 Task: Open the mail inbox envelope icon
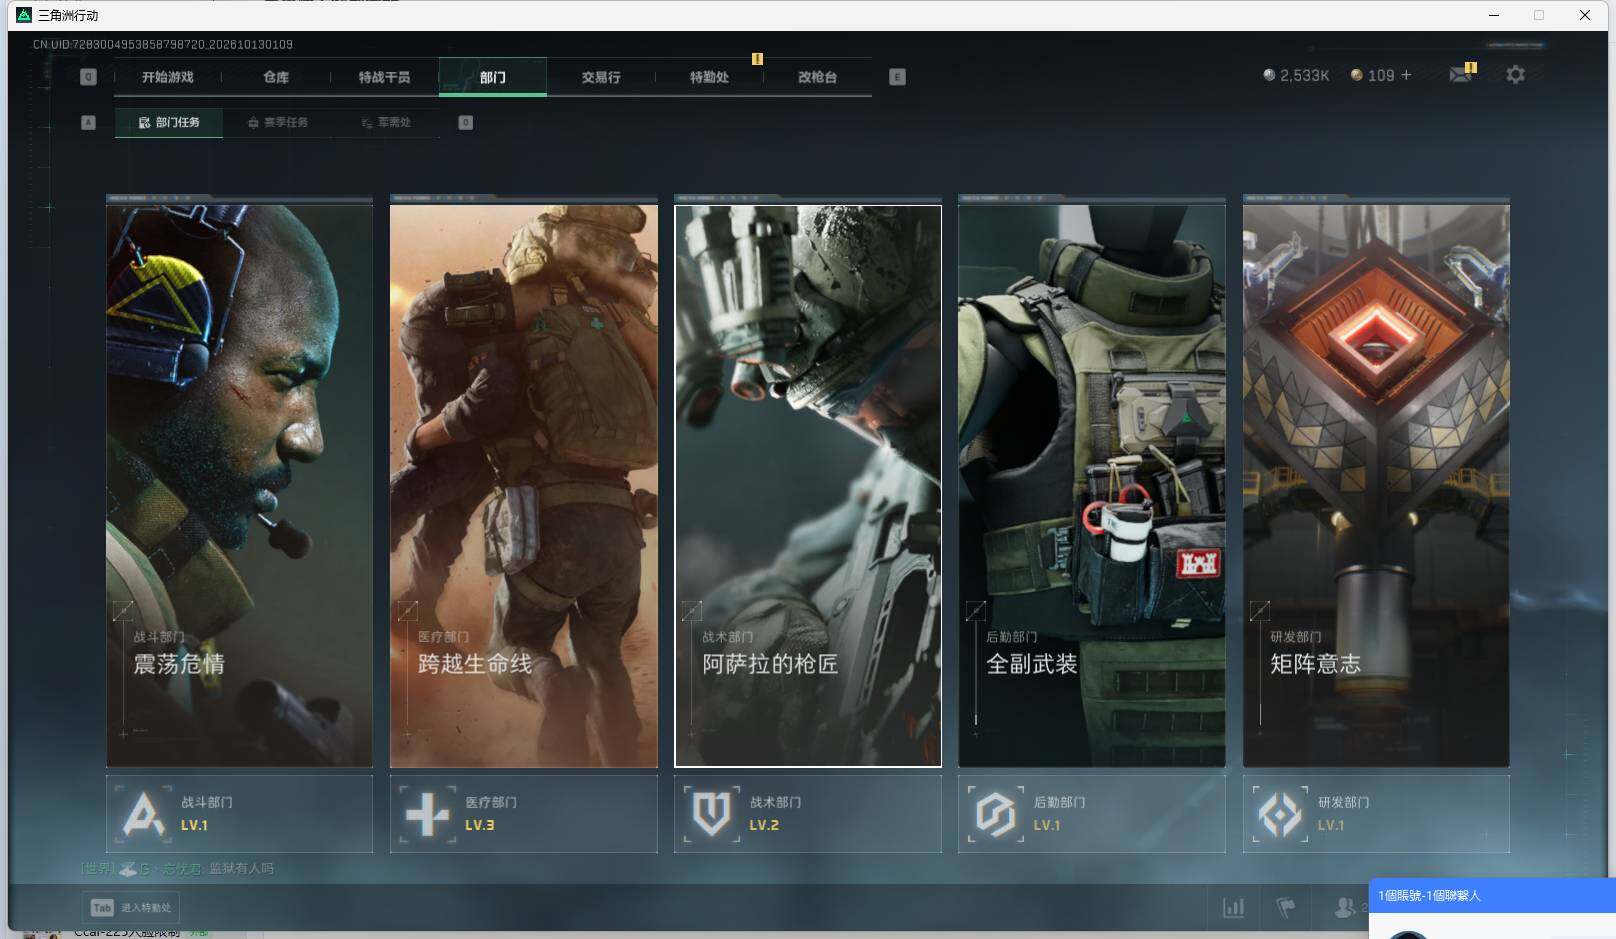(1461, 74)
